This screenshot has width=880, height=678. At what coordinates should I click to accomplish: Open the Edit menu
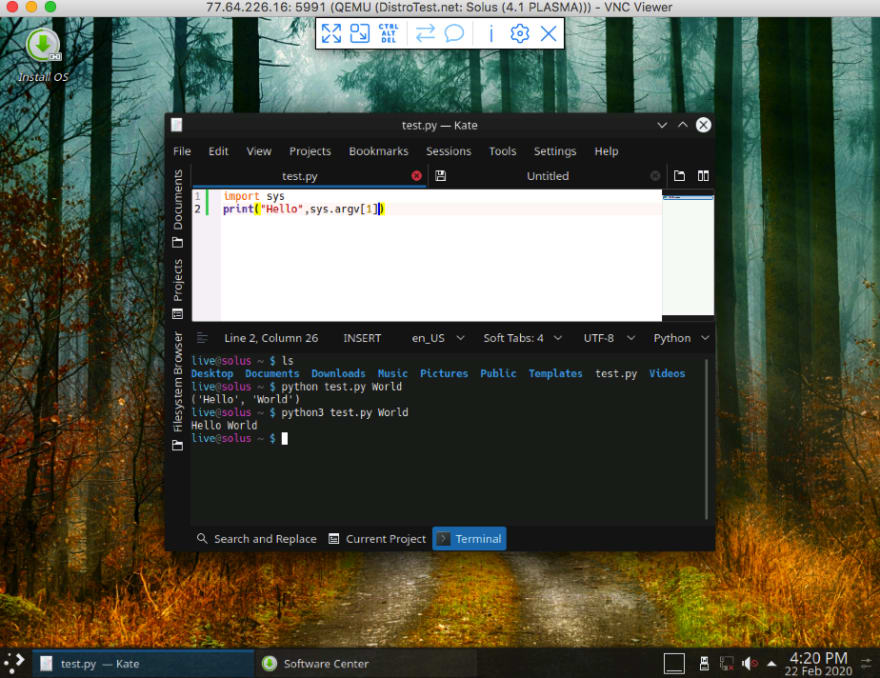(x=218, y=151)
